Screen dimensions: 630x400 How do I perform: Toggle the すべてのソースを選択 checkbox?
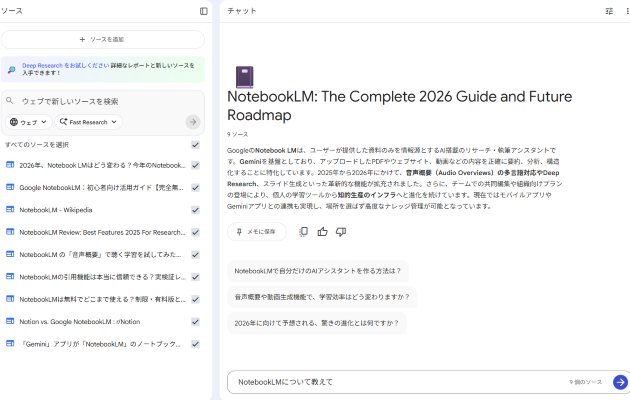[195, 144]
